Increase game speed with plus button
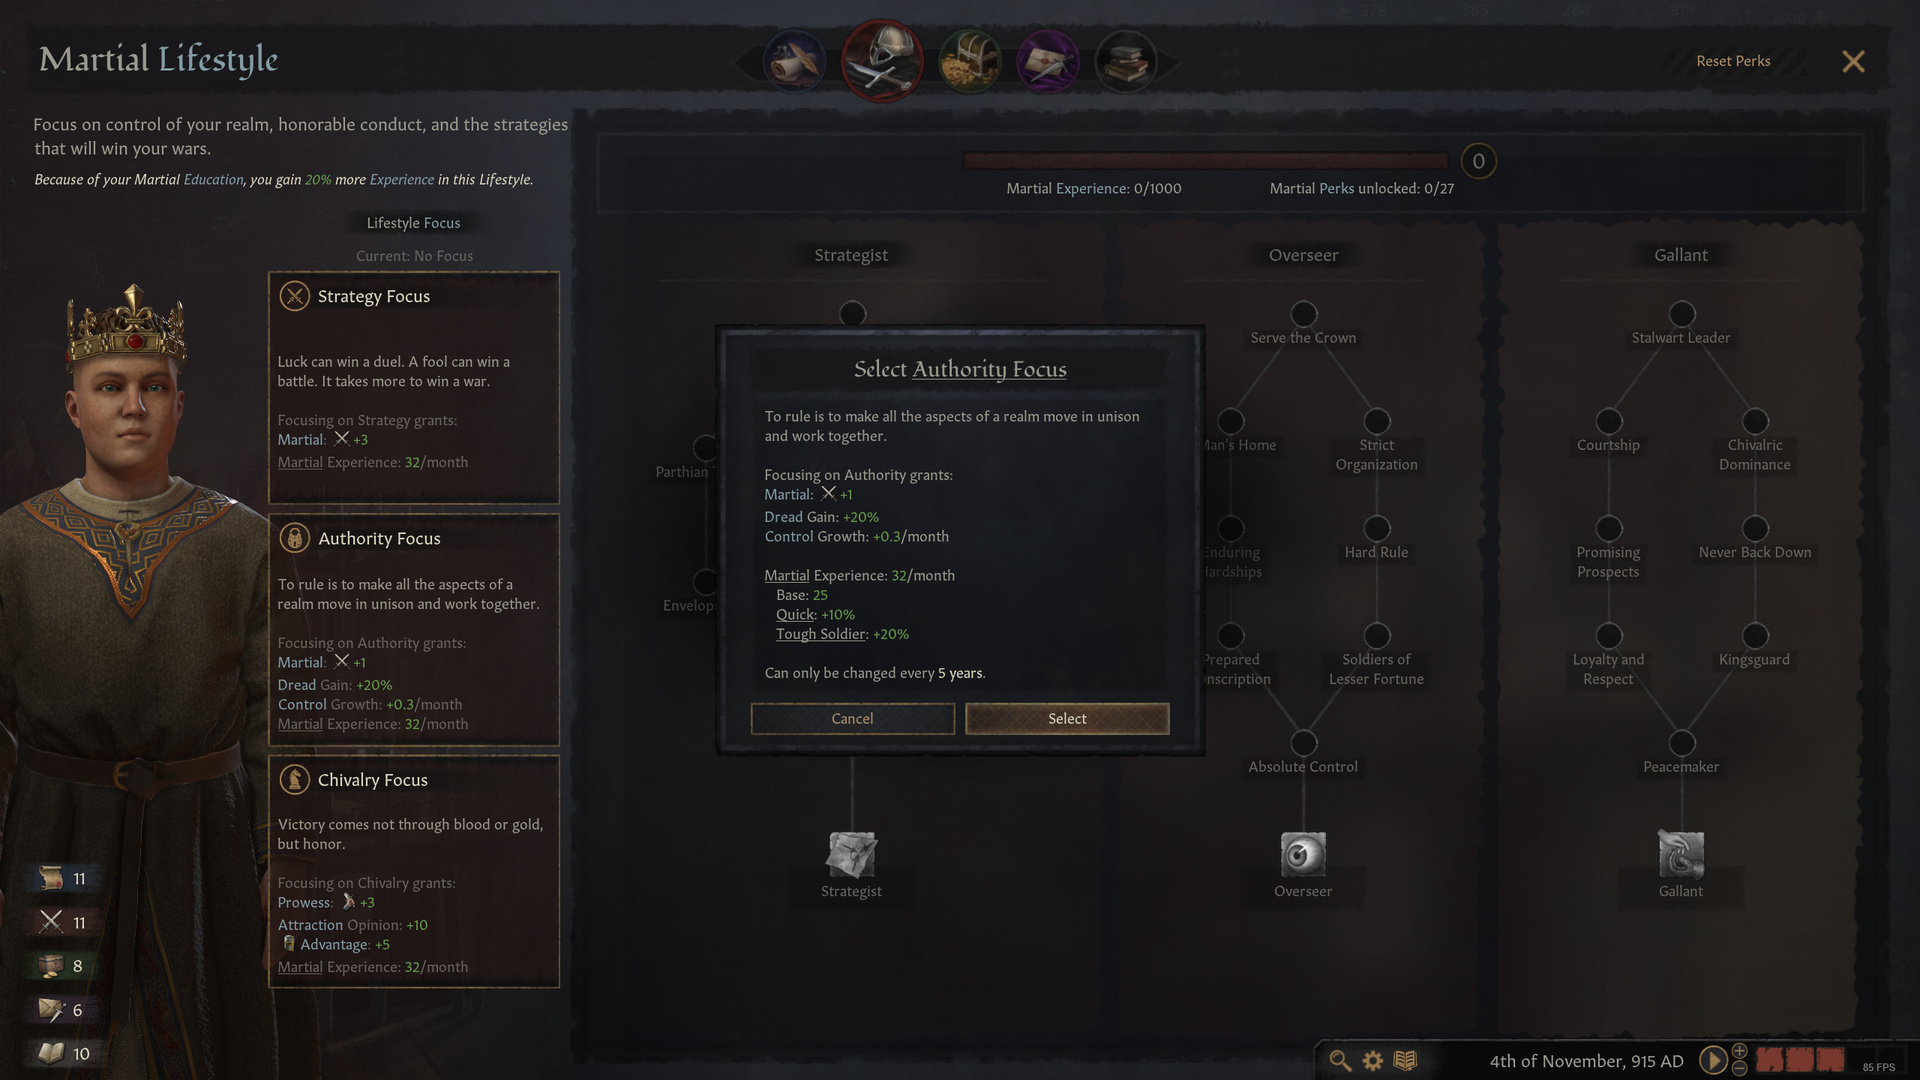 coord(1740,1051)
